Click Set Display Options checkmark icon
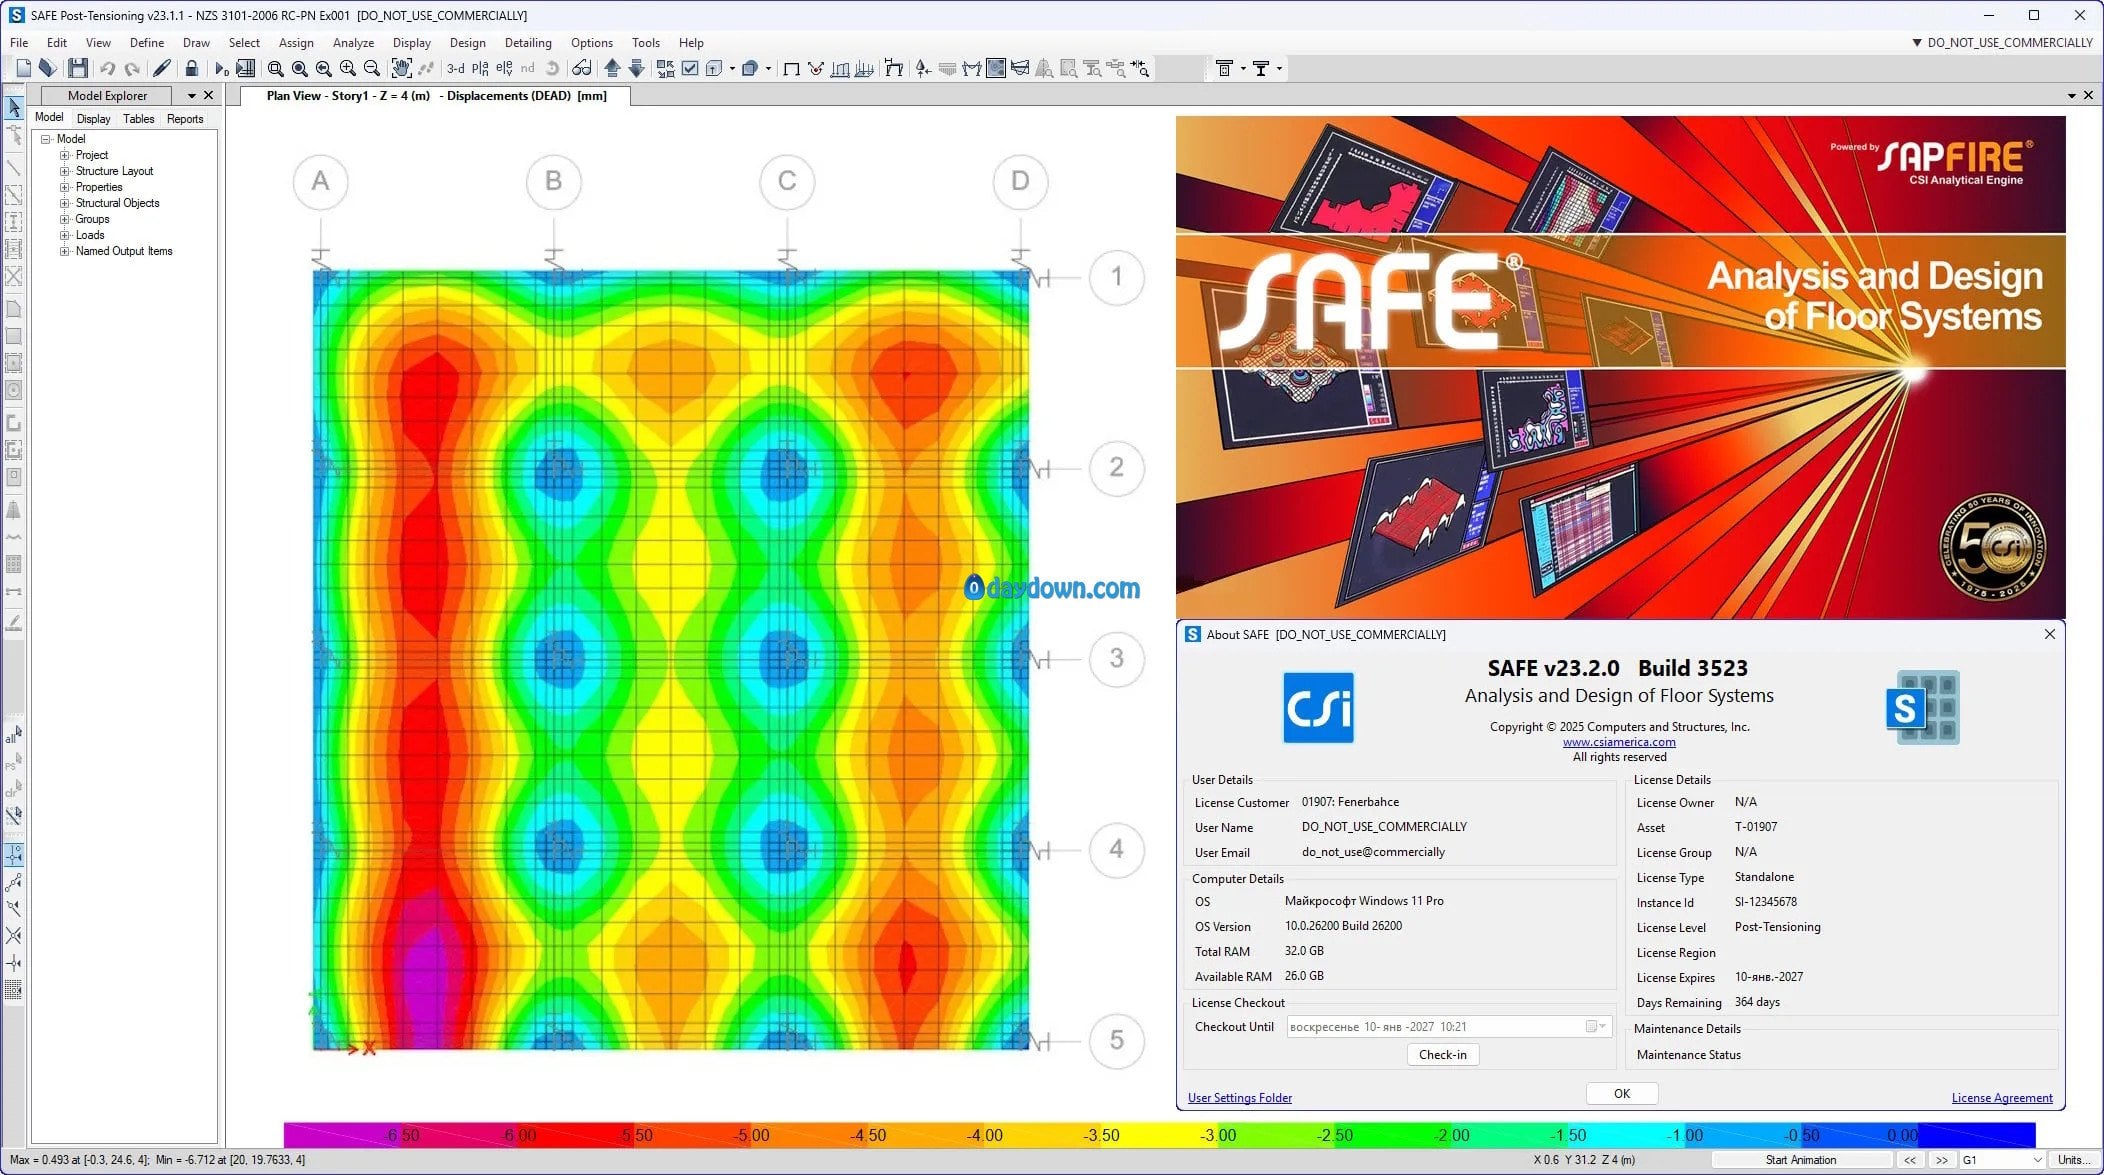This screenshot has height=1175, width=2104. [690, 68]
